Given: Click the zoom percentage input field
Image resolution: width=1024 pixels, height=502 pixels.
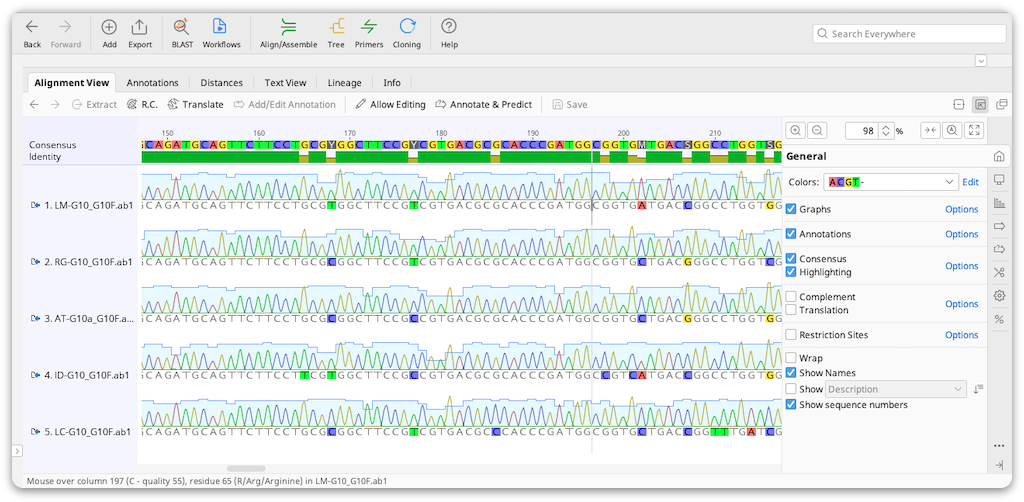Looking at the screenshot, I should (862, 131).
